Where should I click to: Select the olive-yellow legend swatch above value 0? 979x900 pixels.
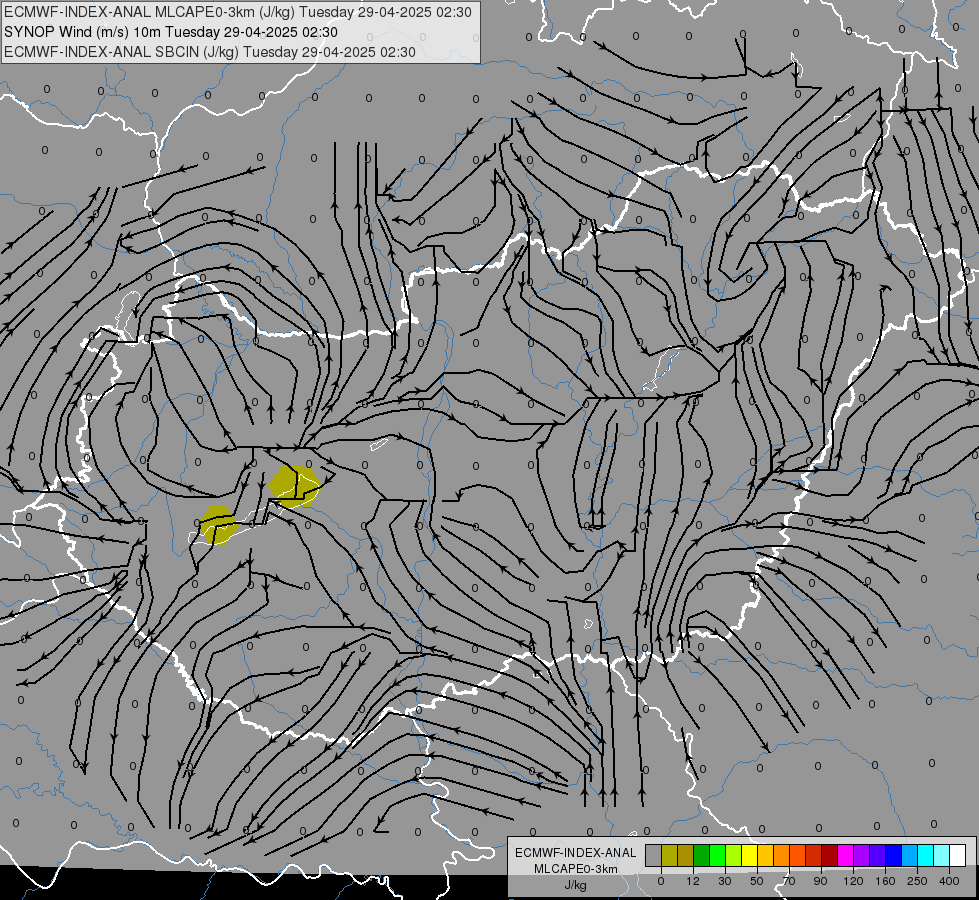(x=669, y=855)
